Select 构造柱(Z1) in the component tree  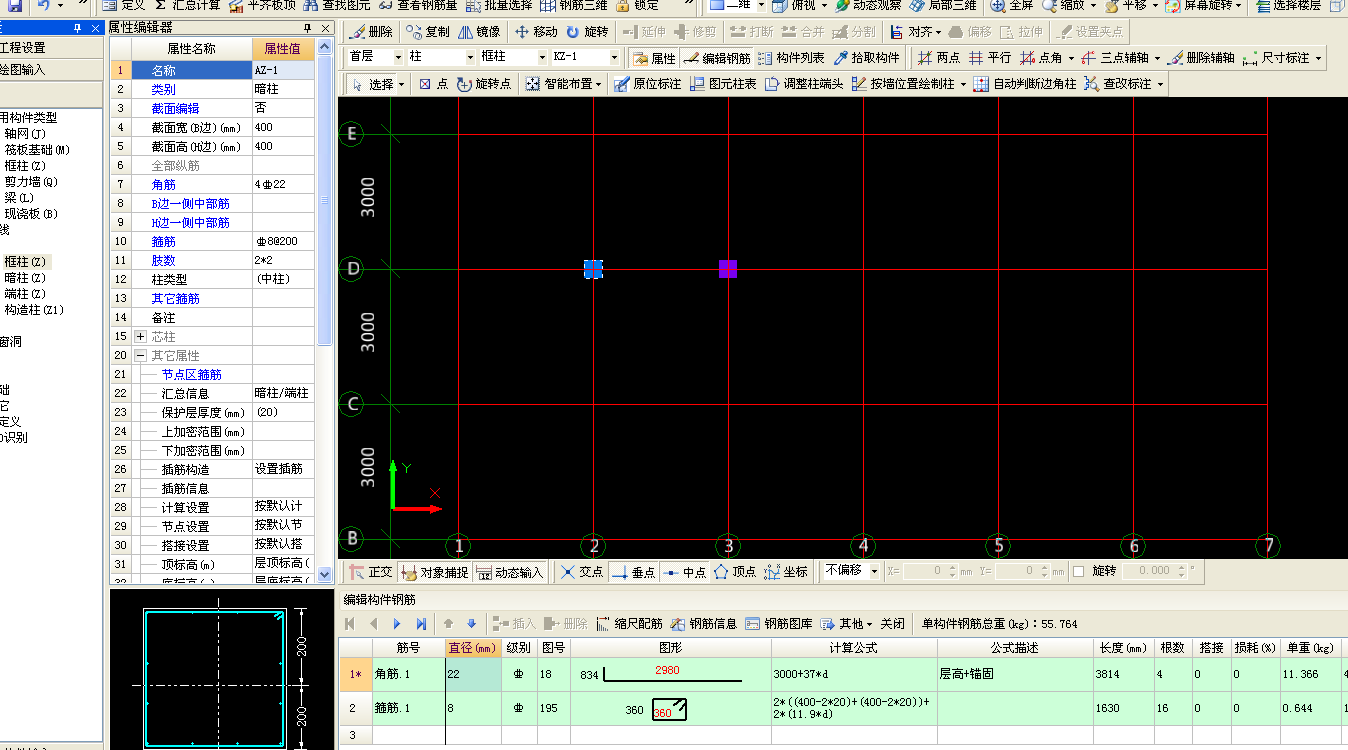[33, 310]
